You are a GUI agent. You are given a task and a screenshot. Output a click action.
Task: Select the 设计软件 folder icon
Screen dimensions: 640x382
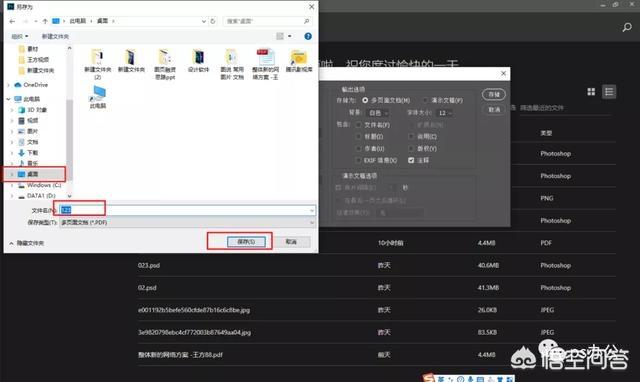(198, 61)
